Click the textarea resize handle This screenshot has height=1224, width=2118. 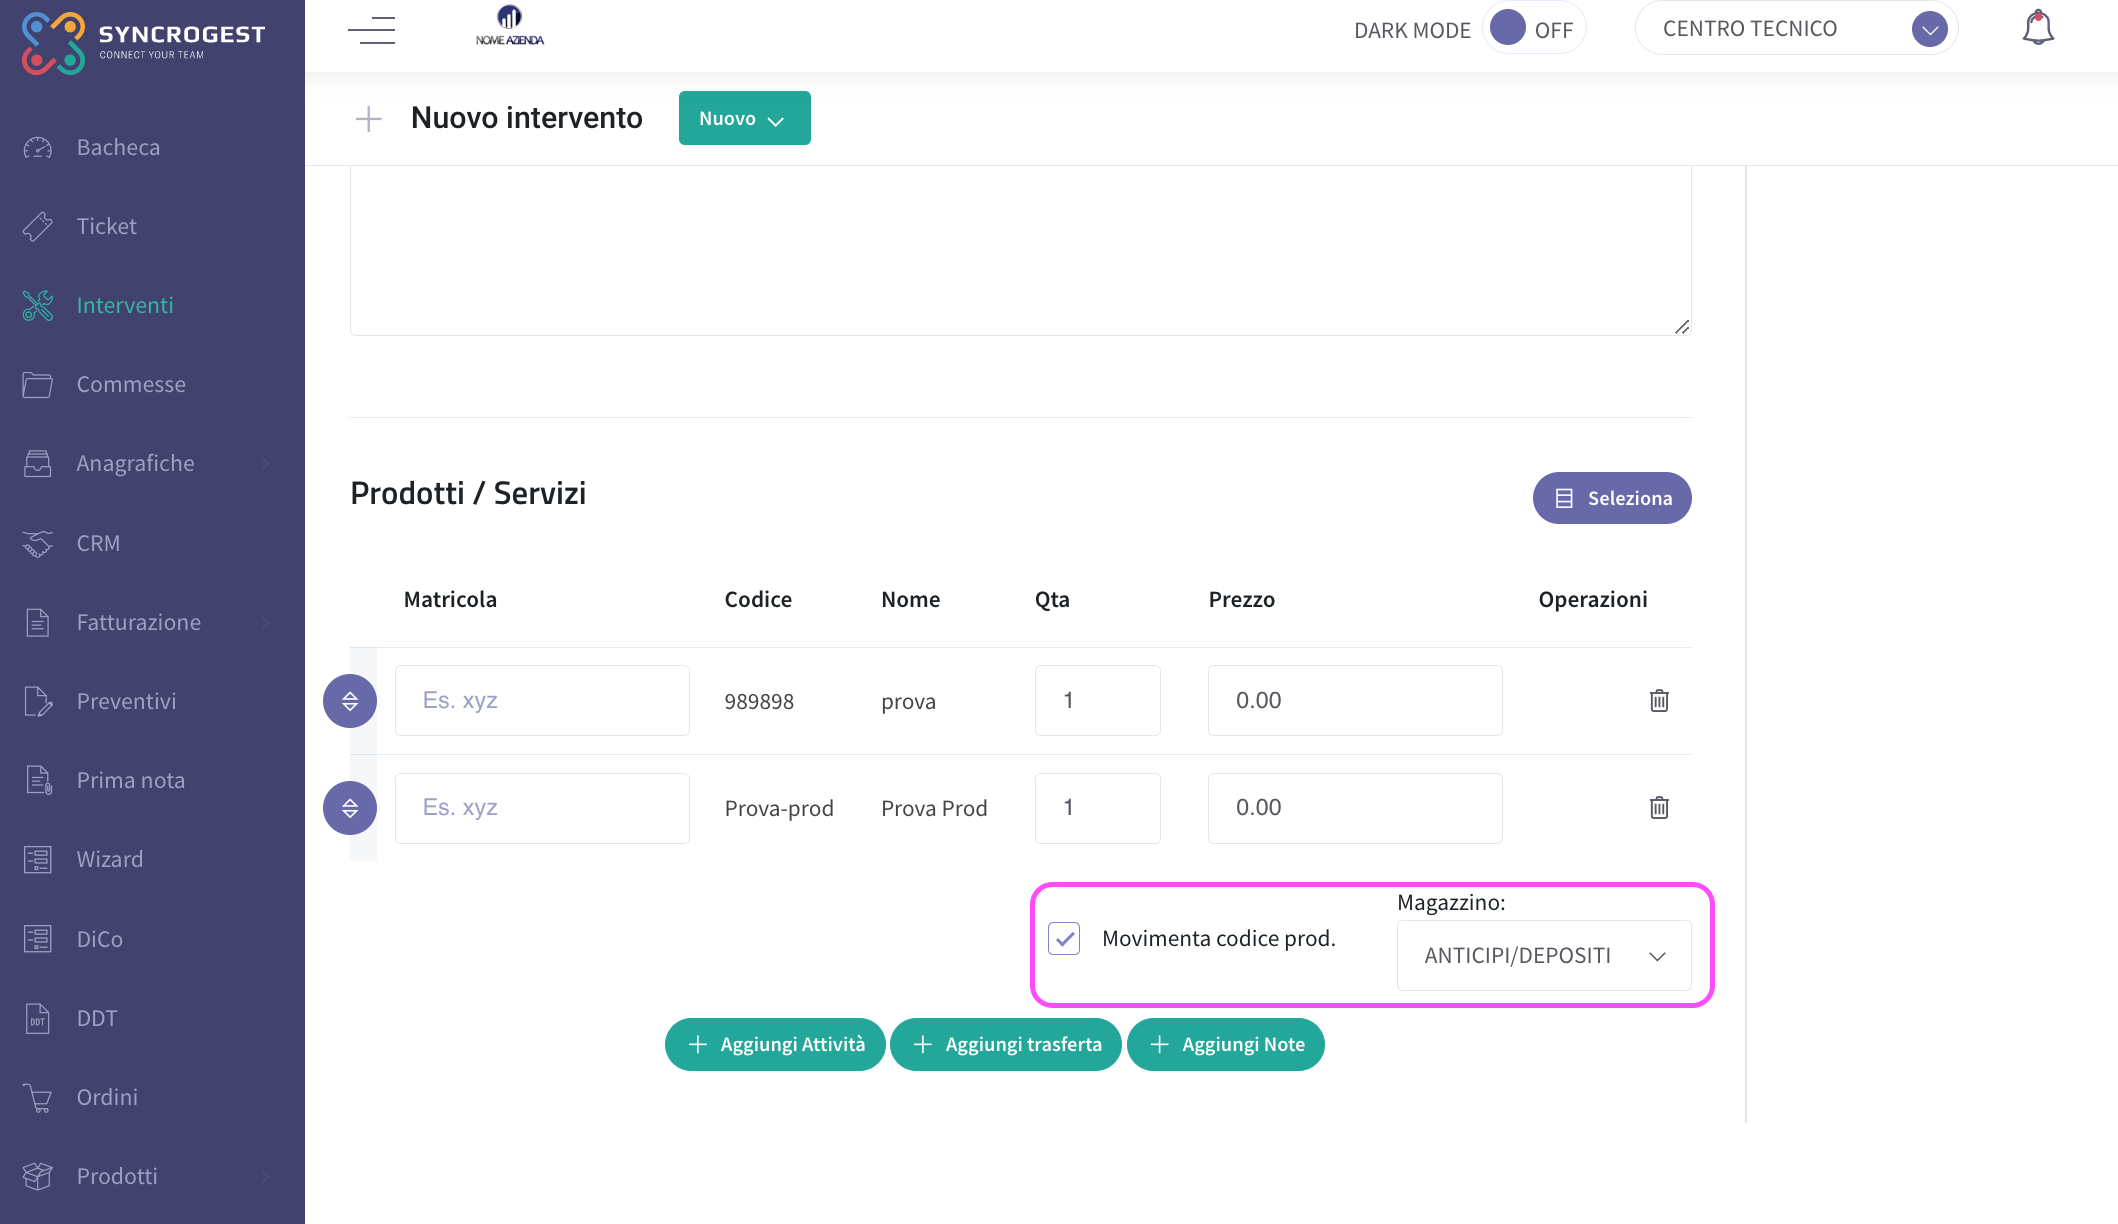coord(1682,327)
